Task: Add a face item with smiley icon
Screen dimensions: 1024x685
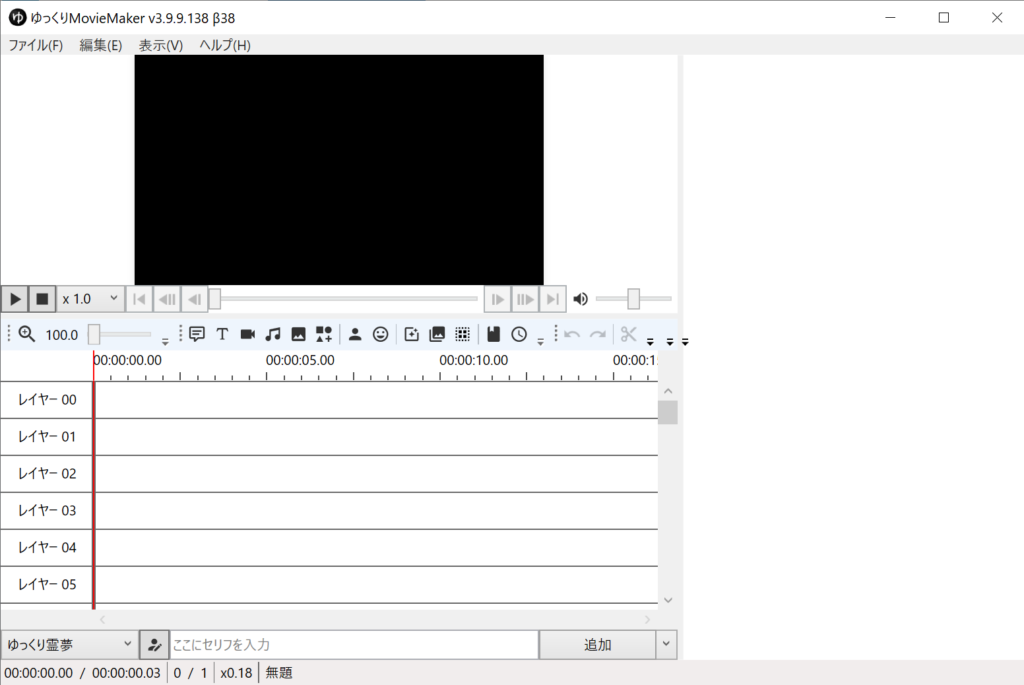Action: coord(381,334)
